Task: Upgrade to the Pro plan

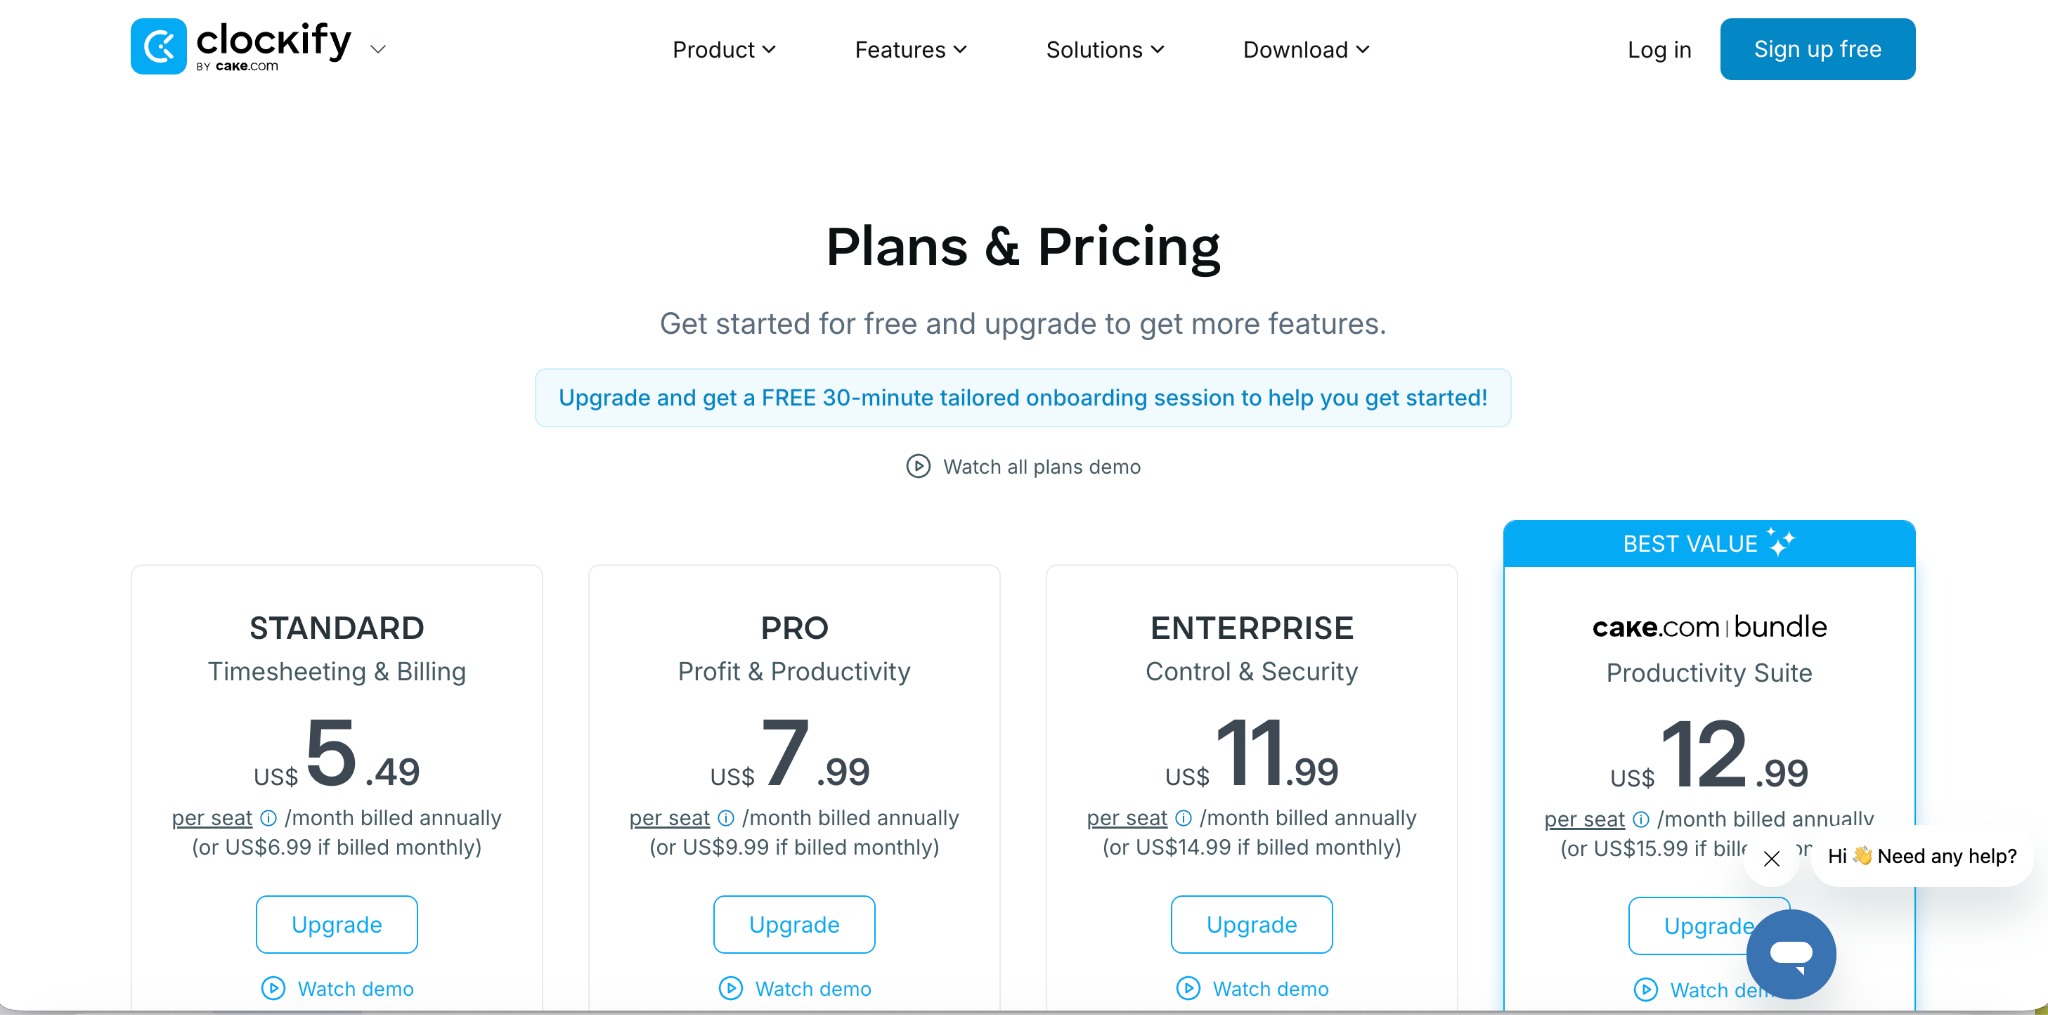Action: tap(794, 924)
